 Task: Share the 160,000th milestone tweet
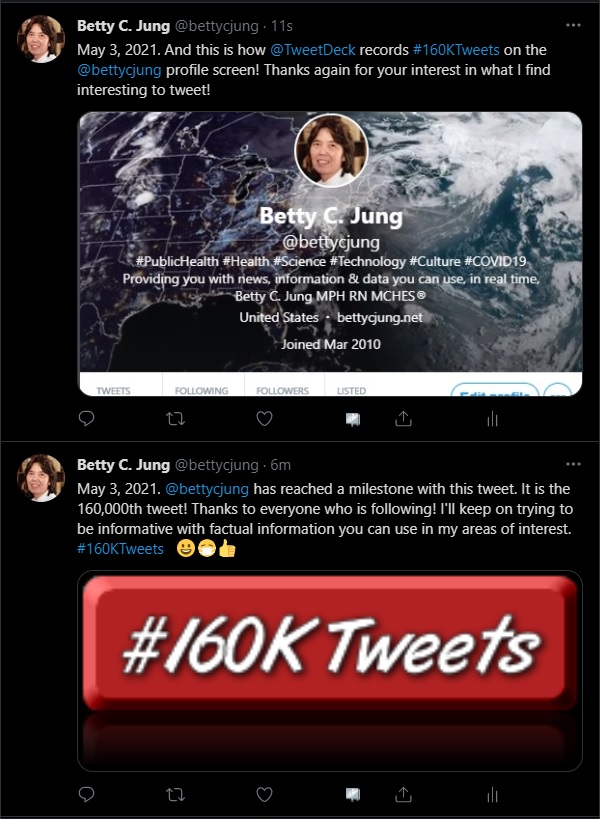pyautogui.click(x=403, y=795)
